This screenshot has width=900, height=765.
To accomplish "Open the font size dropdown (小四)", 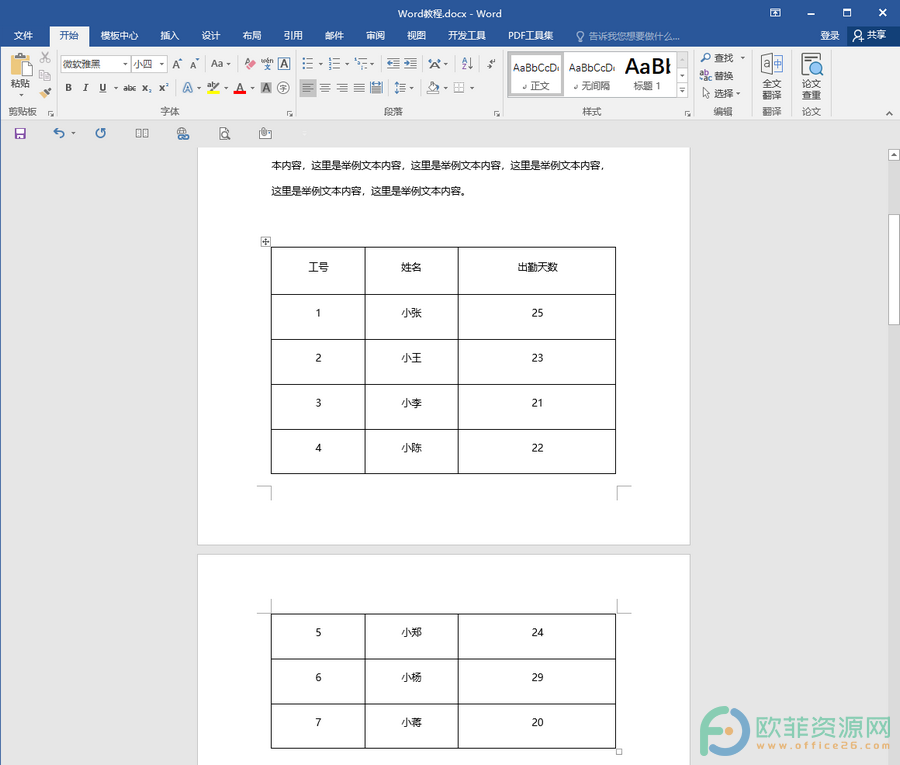I will (x=162, y=64).
